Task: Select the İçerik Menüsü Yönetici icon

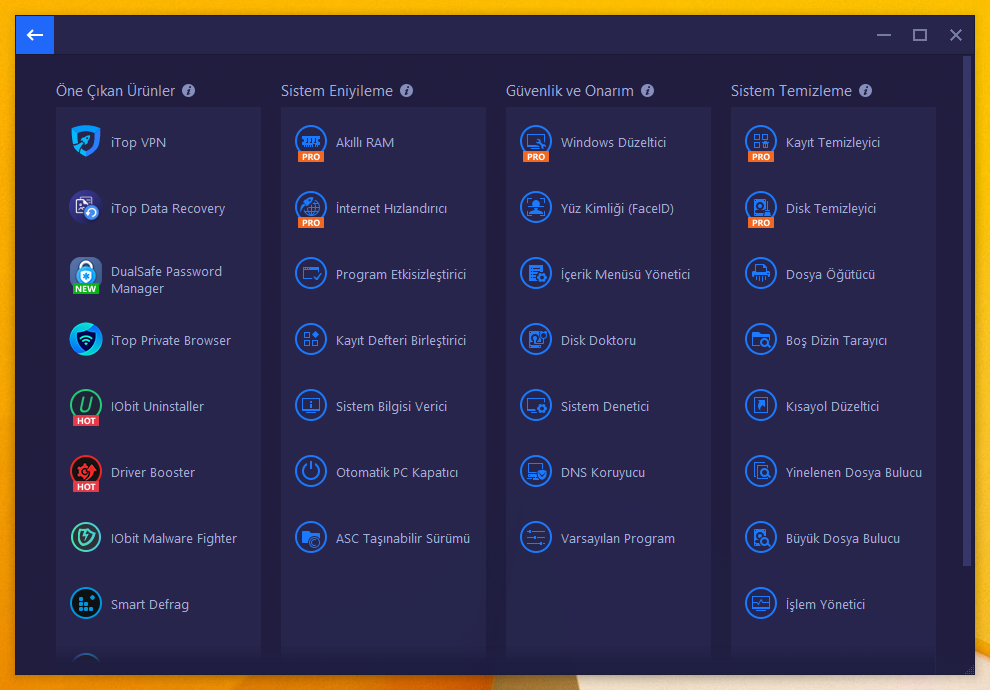Action: [x=535, y=274]
